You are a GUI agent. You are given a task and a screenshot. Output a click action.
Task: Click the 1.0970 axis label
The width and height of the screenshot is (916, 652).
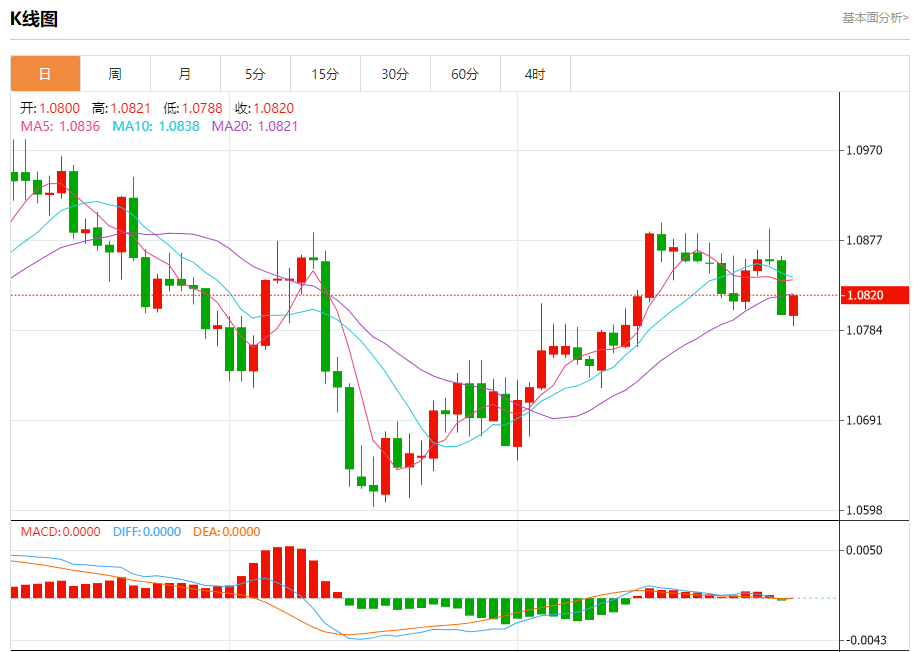click(x=865, y=150)
